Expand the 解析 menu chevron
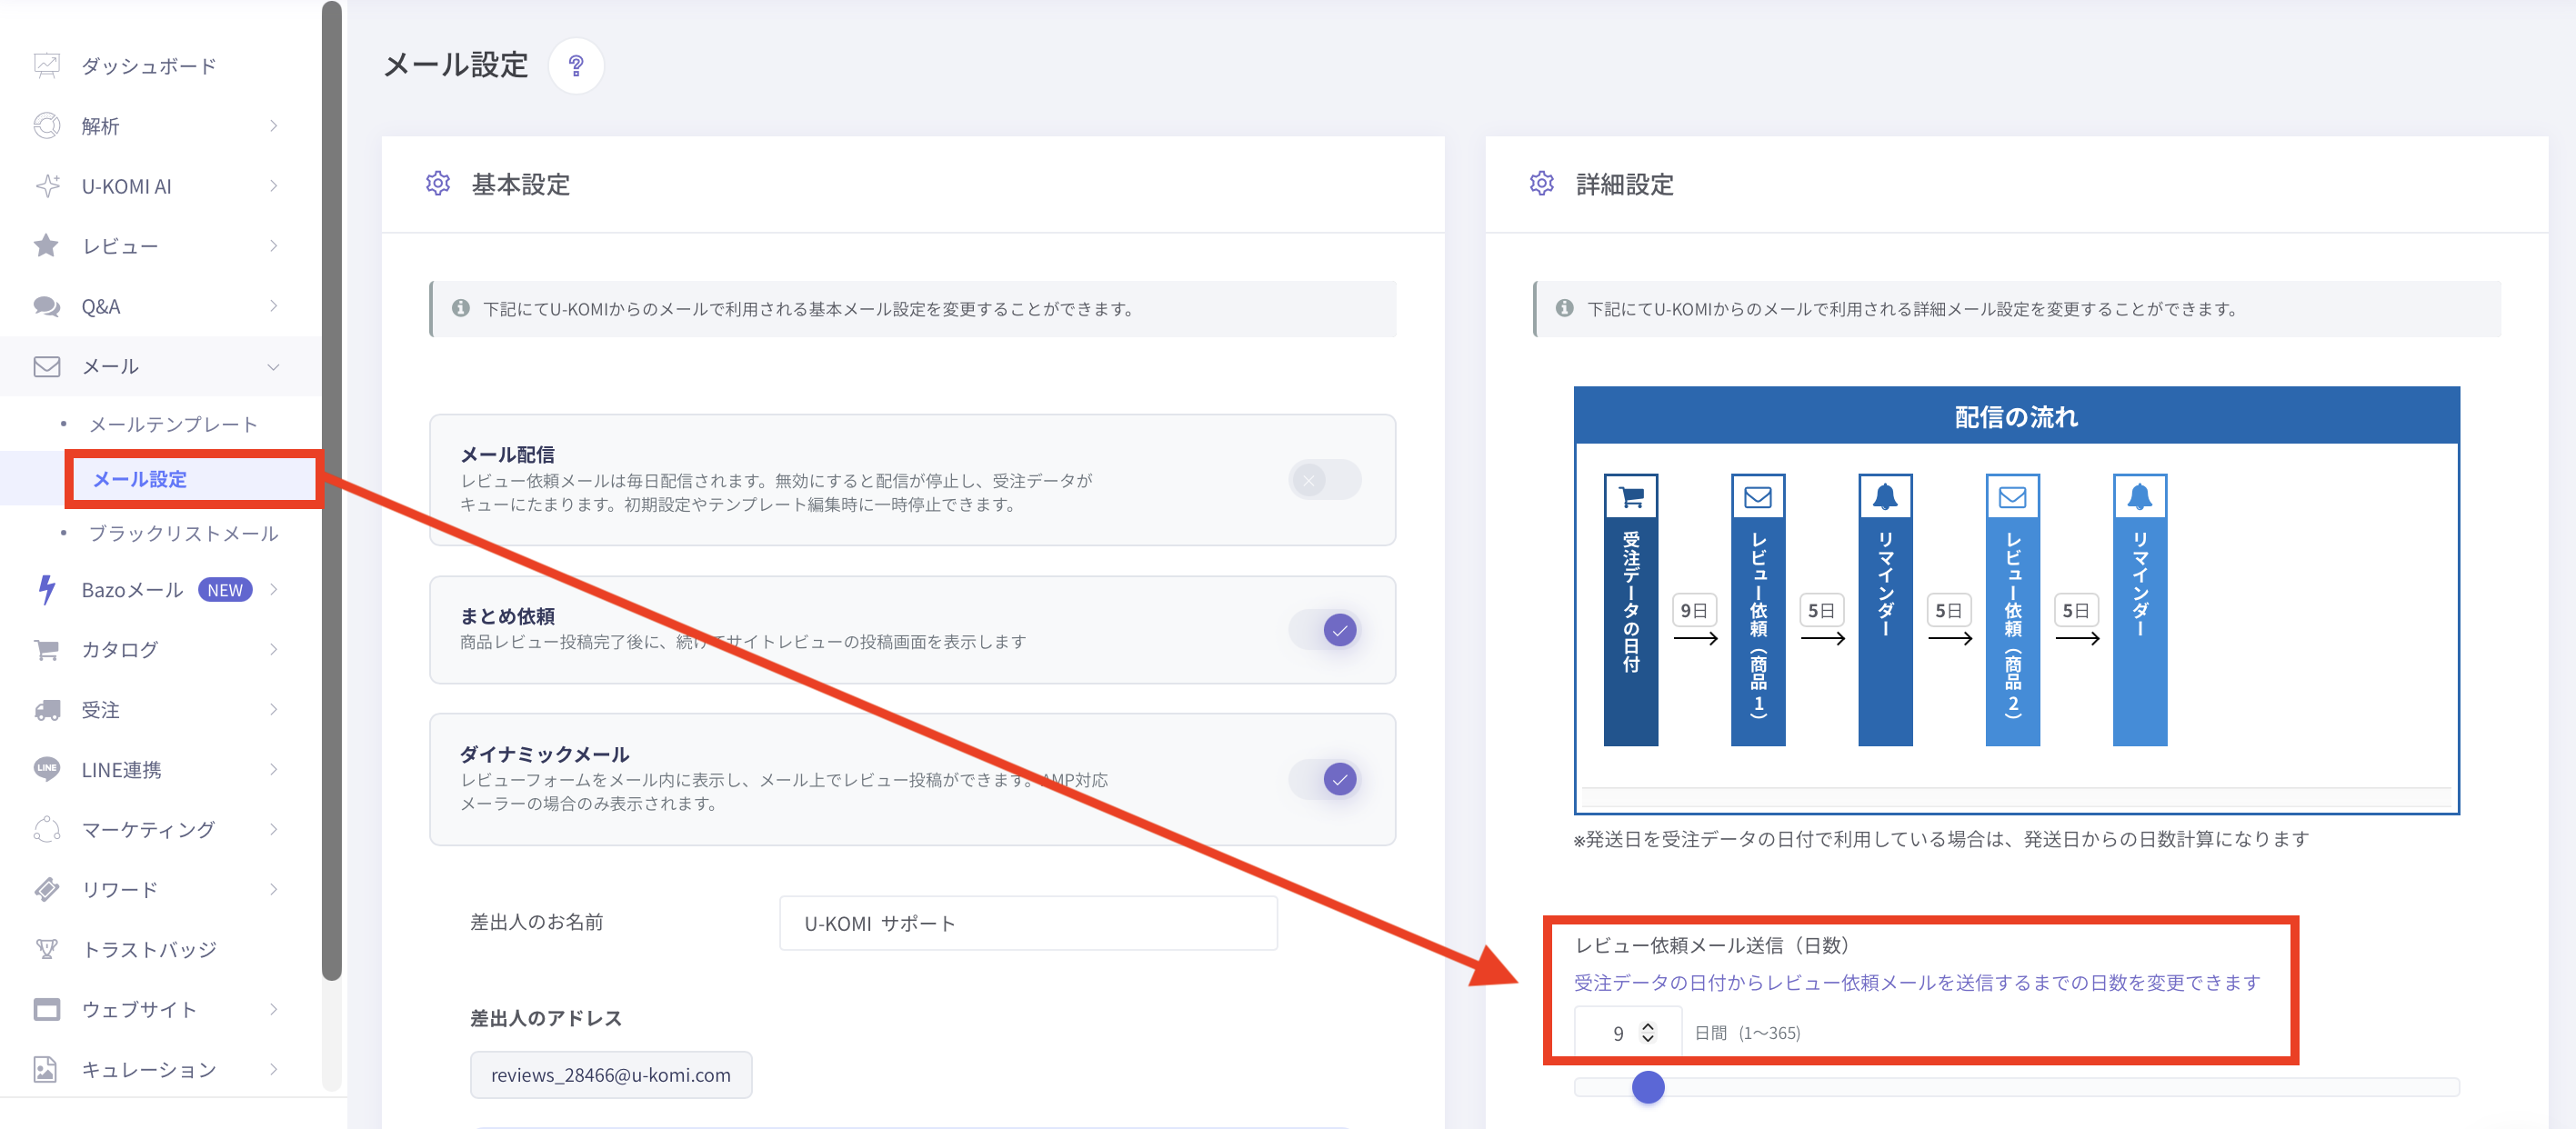This screenshot has height=1129, width=2576. (x=273, y=126)
